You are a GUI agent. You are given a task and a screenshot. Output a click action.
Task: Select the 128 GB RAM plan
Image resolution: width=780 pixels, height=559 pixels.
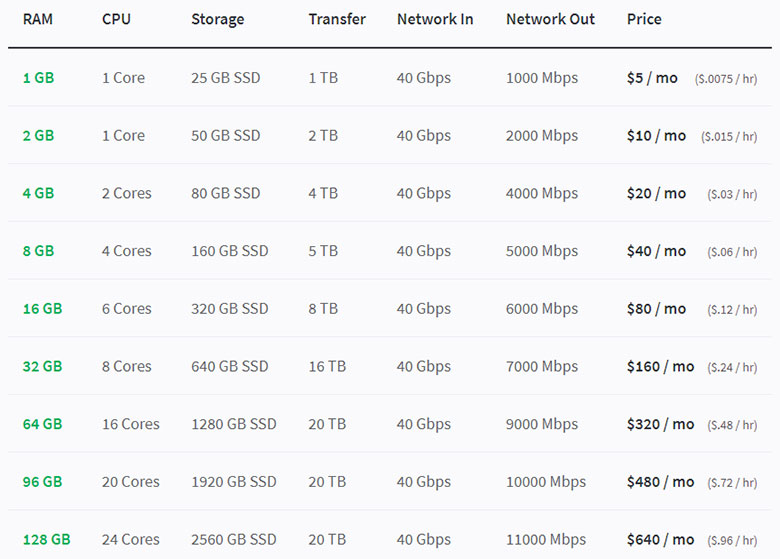46,539
